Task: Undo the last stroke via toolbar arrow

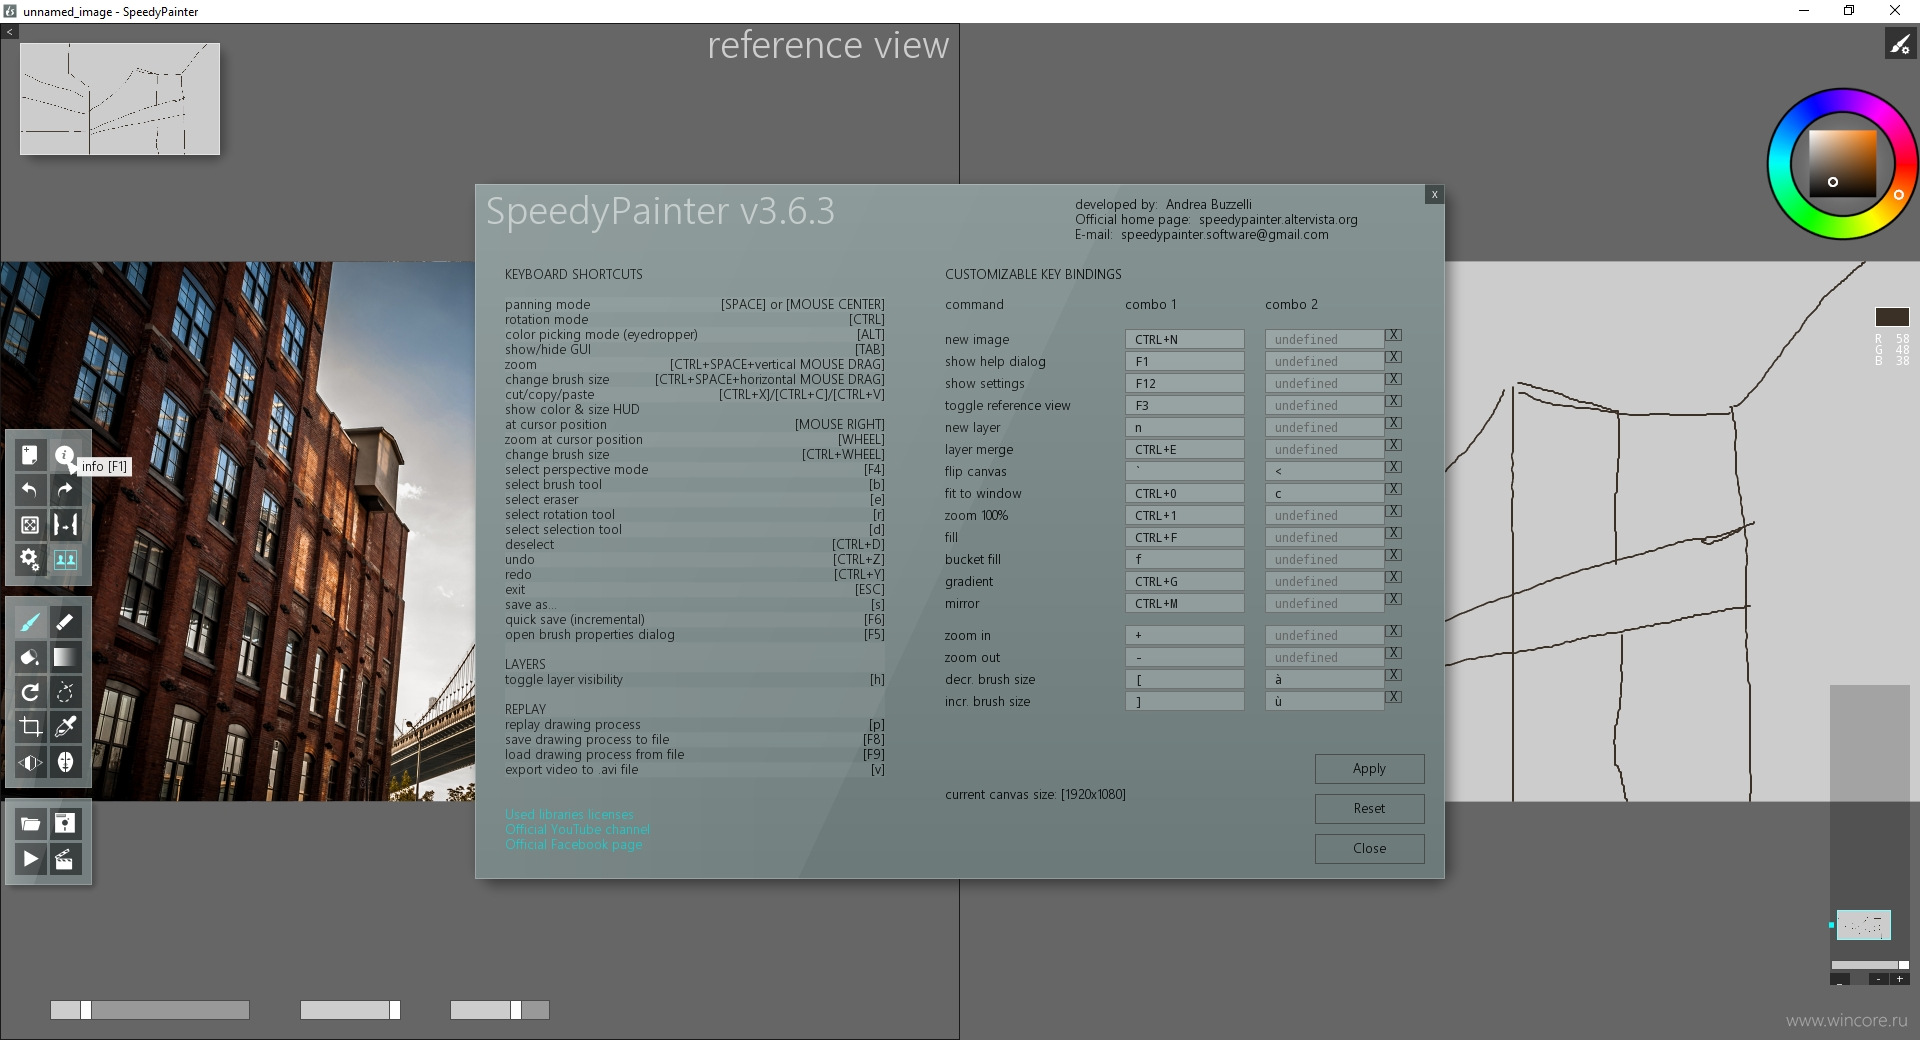Action: pos(30,490)
